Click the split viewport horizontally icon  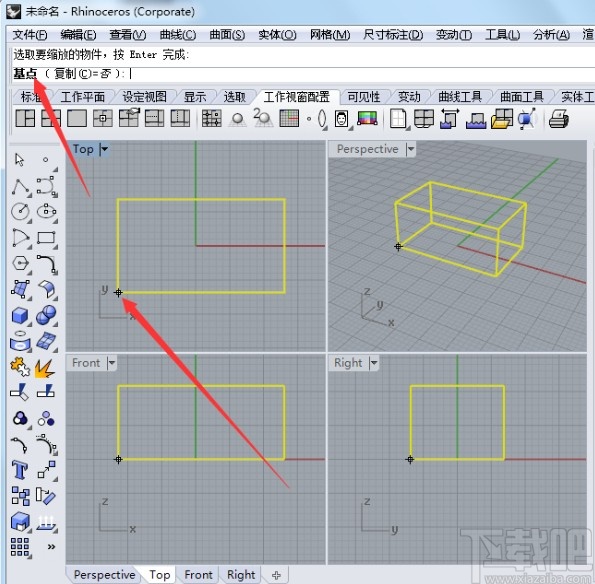[155, 118]
